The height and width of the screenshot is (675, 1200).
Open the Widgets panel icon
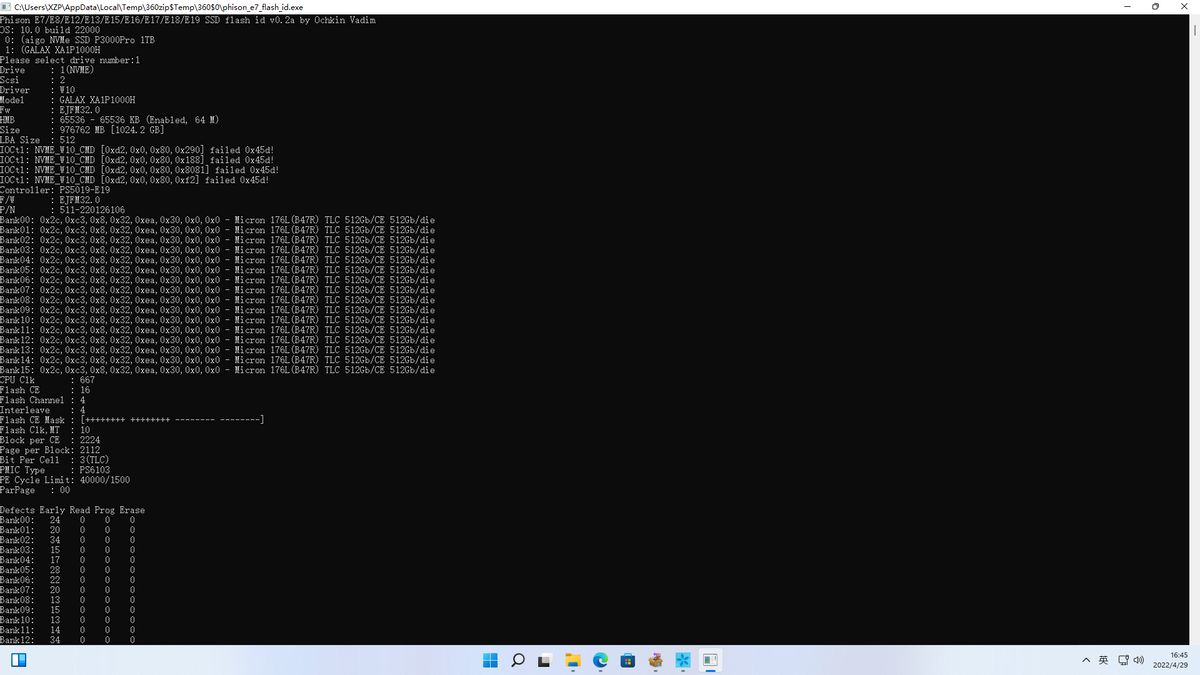[17, 660]
